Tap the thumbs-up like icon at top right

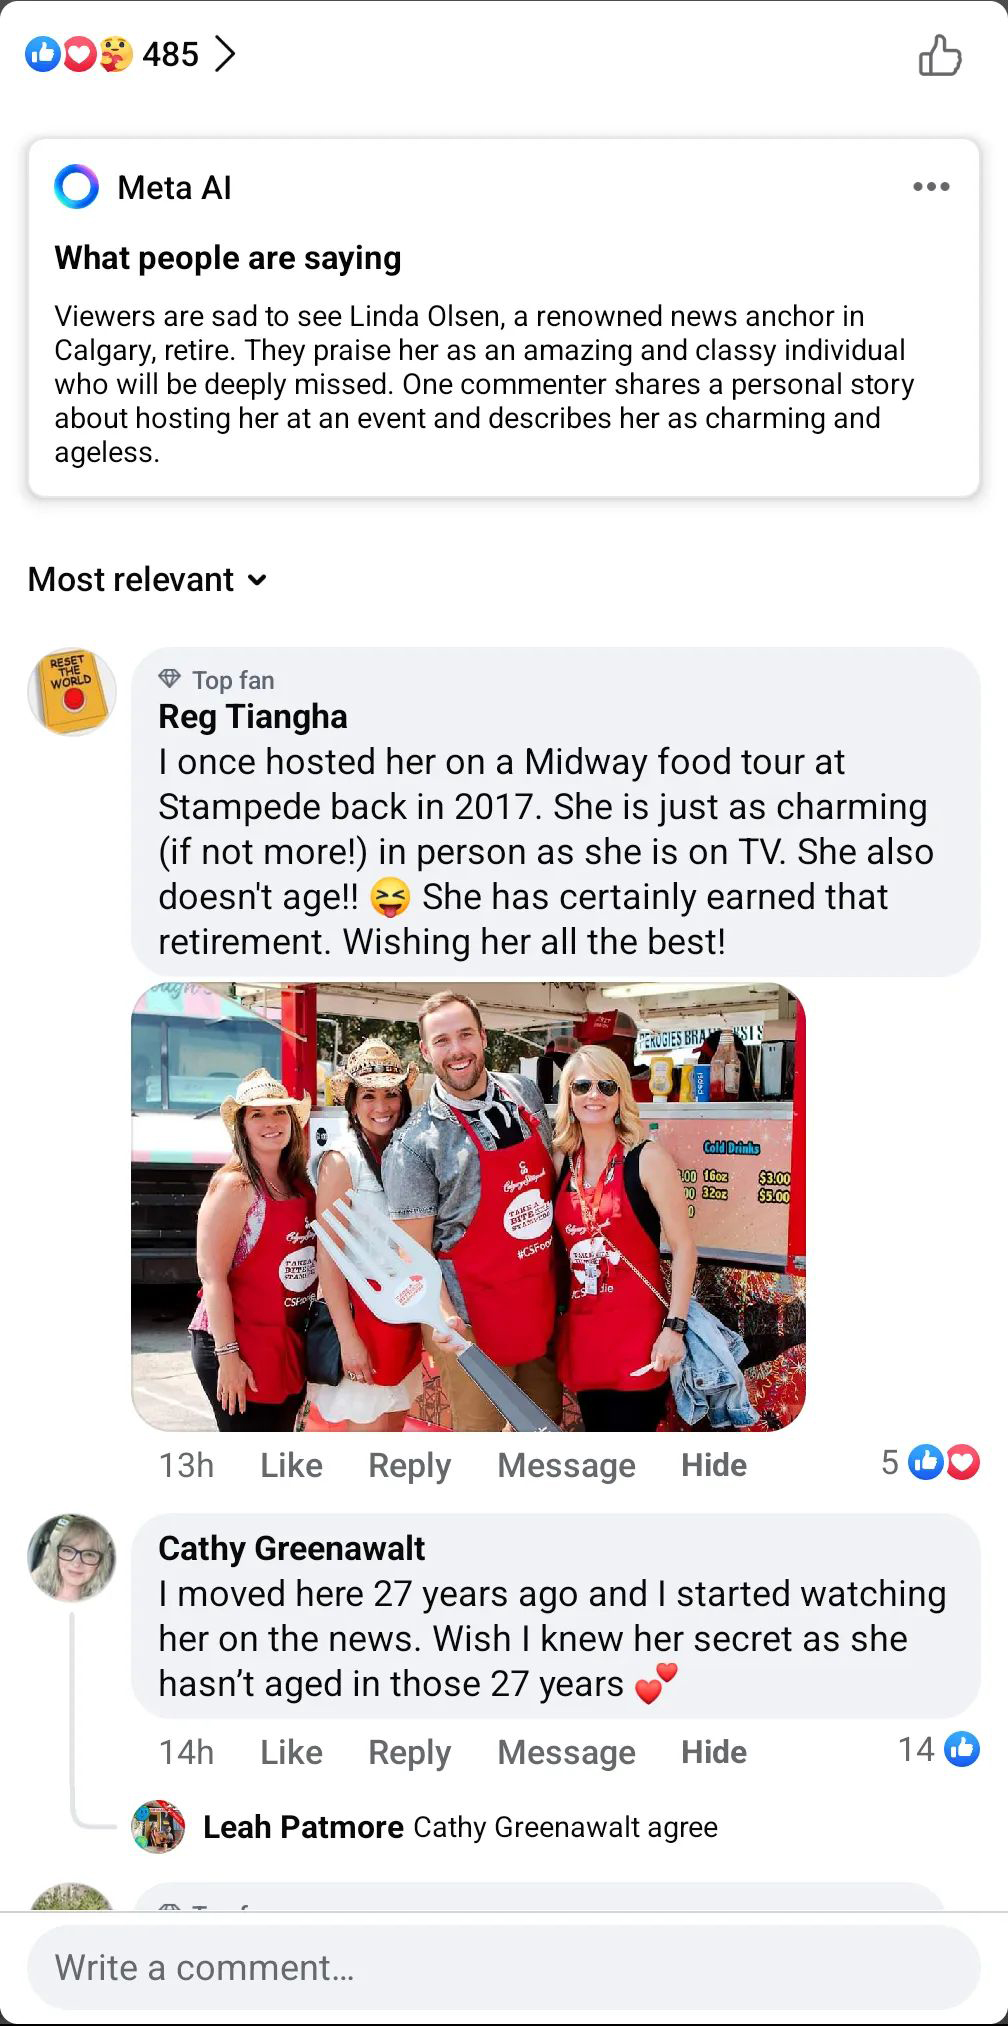[940, 55]
